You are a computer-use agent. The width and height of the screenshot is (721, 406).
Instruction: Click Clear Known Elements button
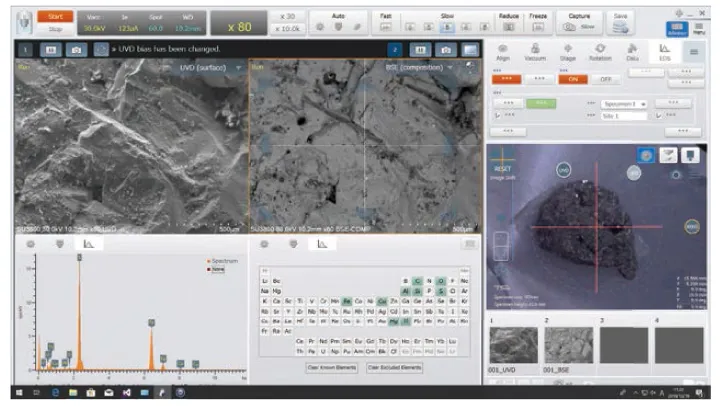tap(331, 367)
